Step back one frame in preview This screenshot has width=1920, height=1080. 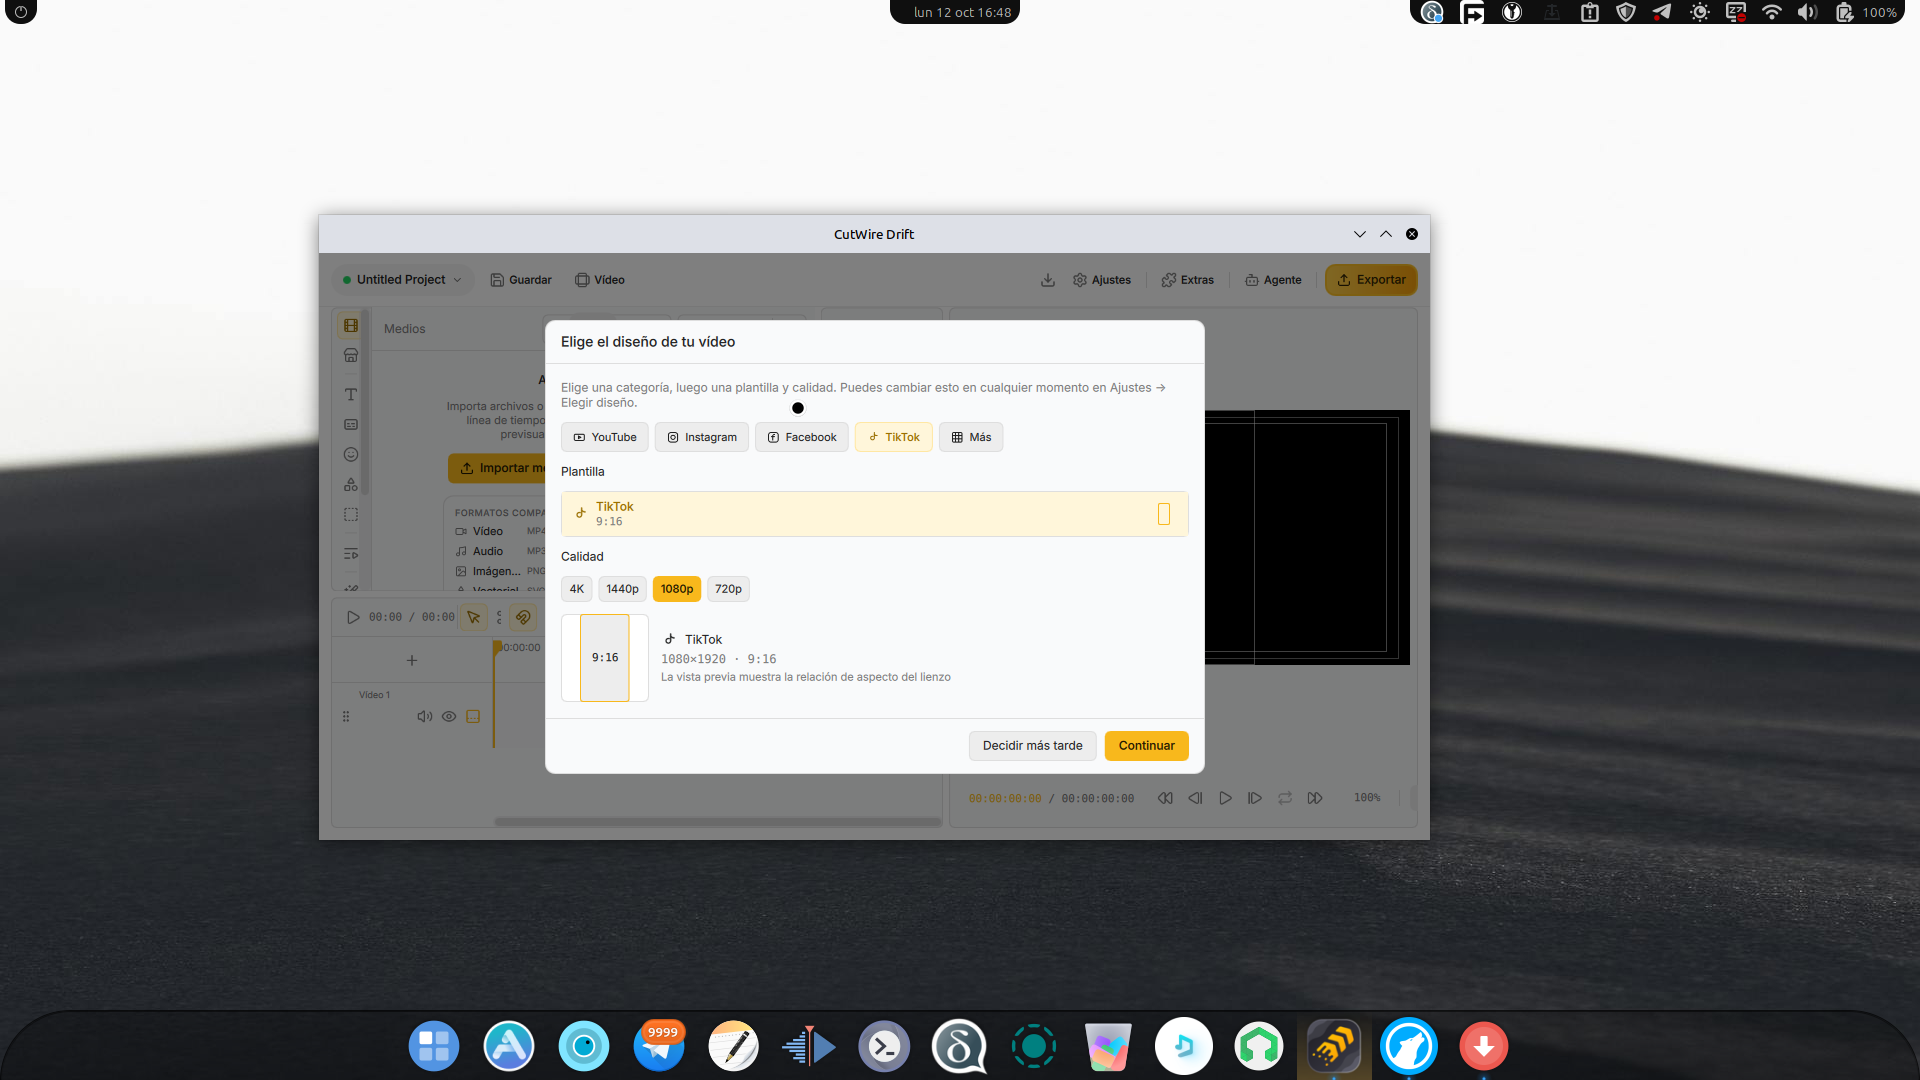point(1195,798)
